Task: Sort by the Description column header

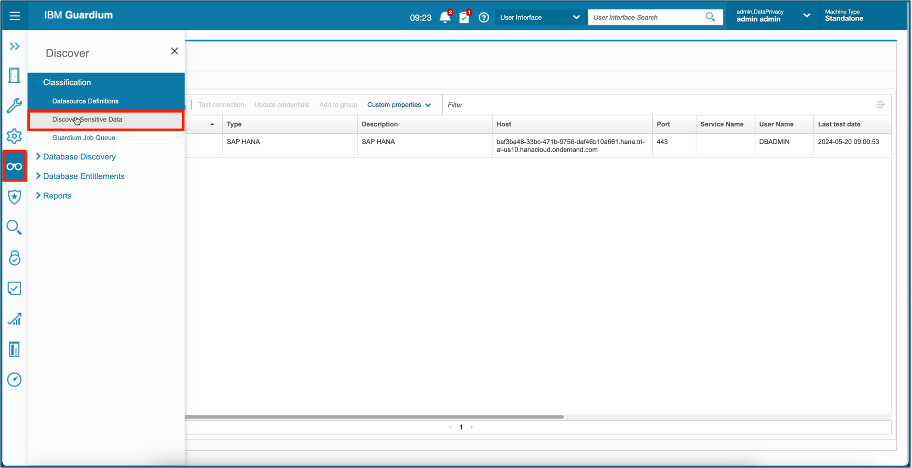Action: tap(424, 124)
